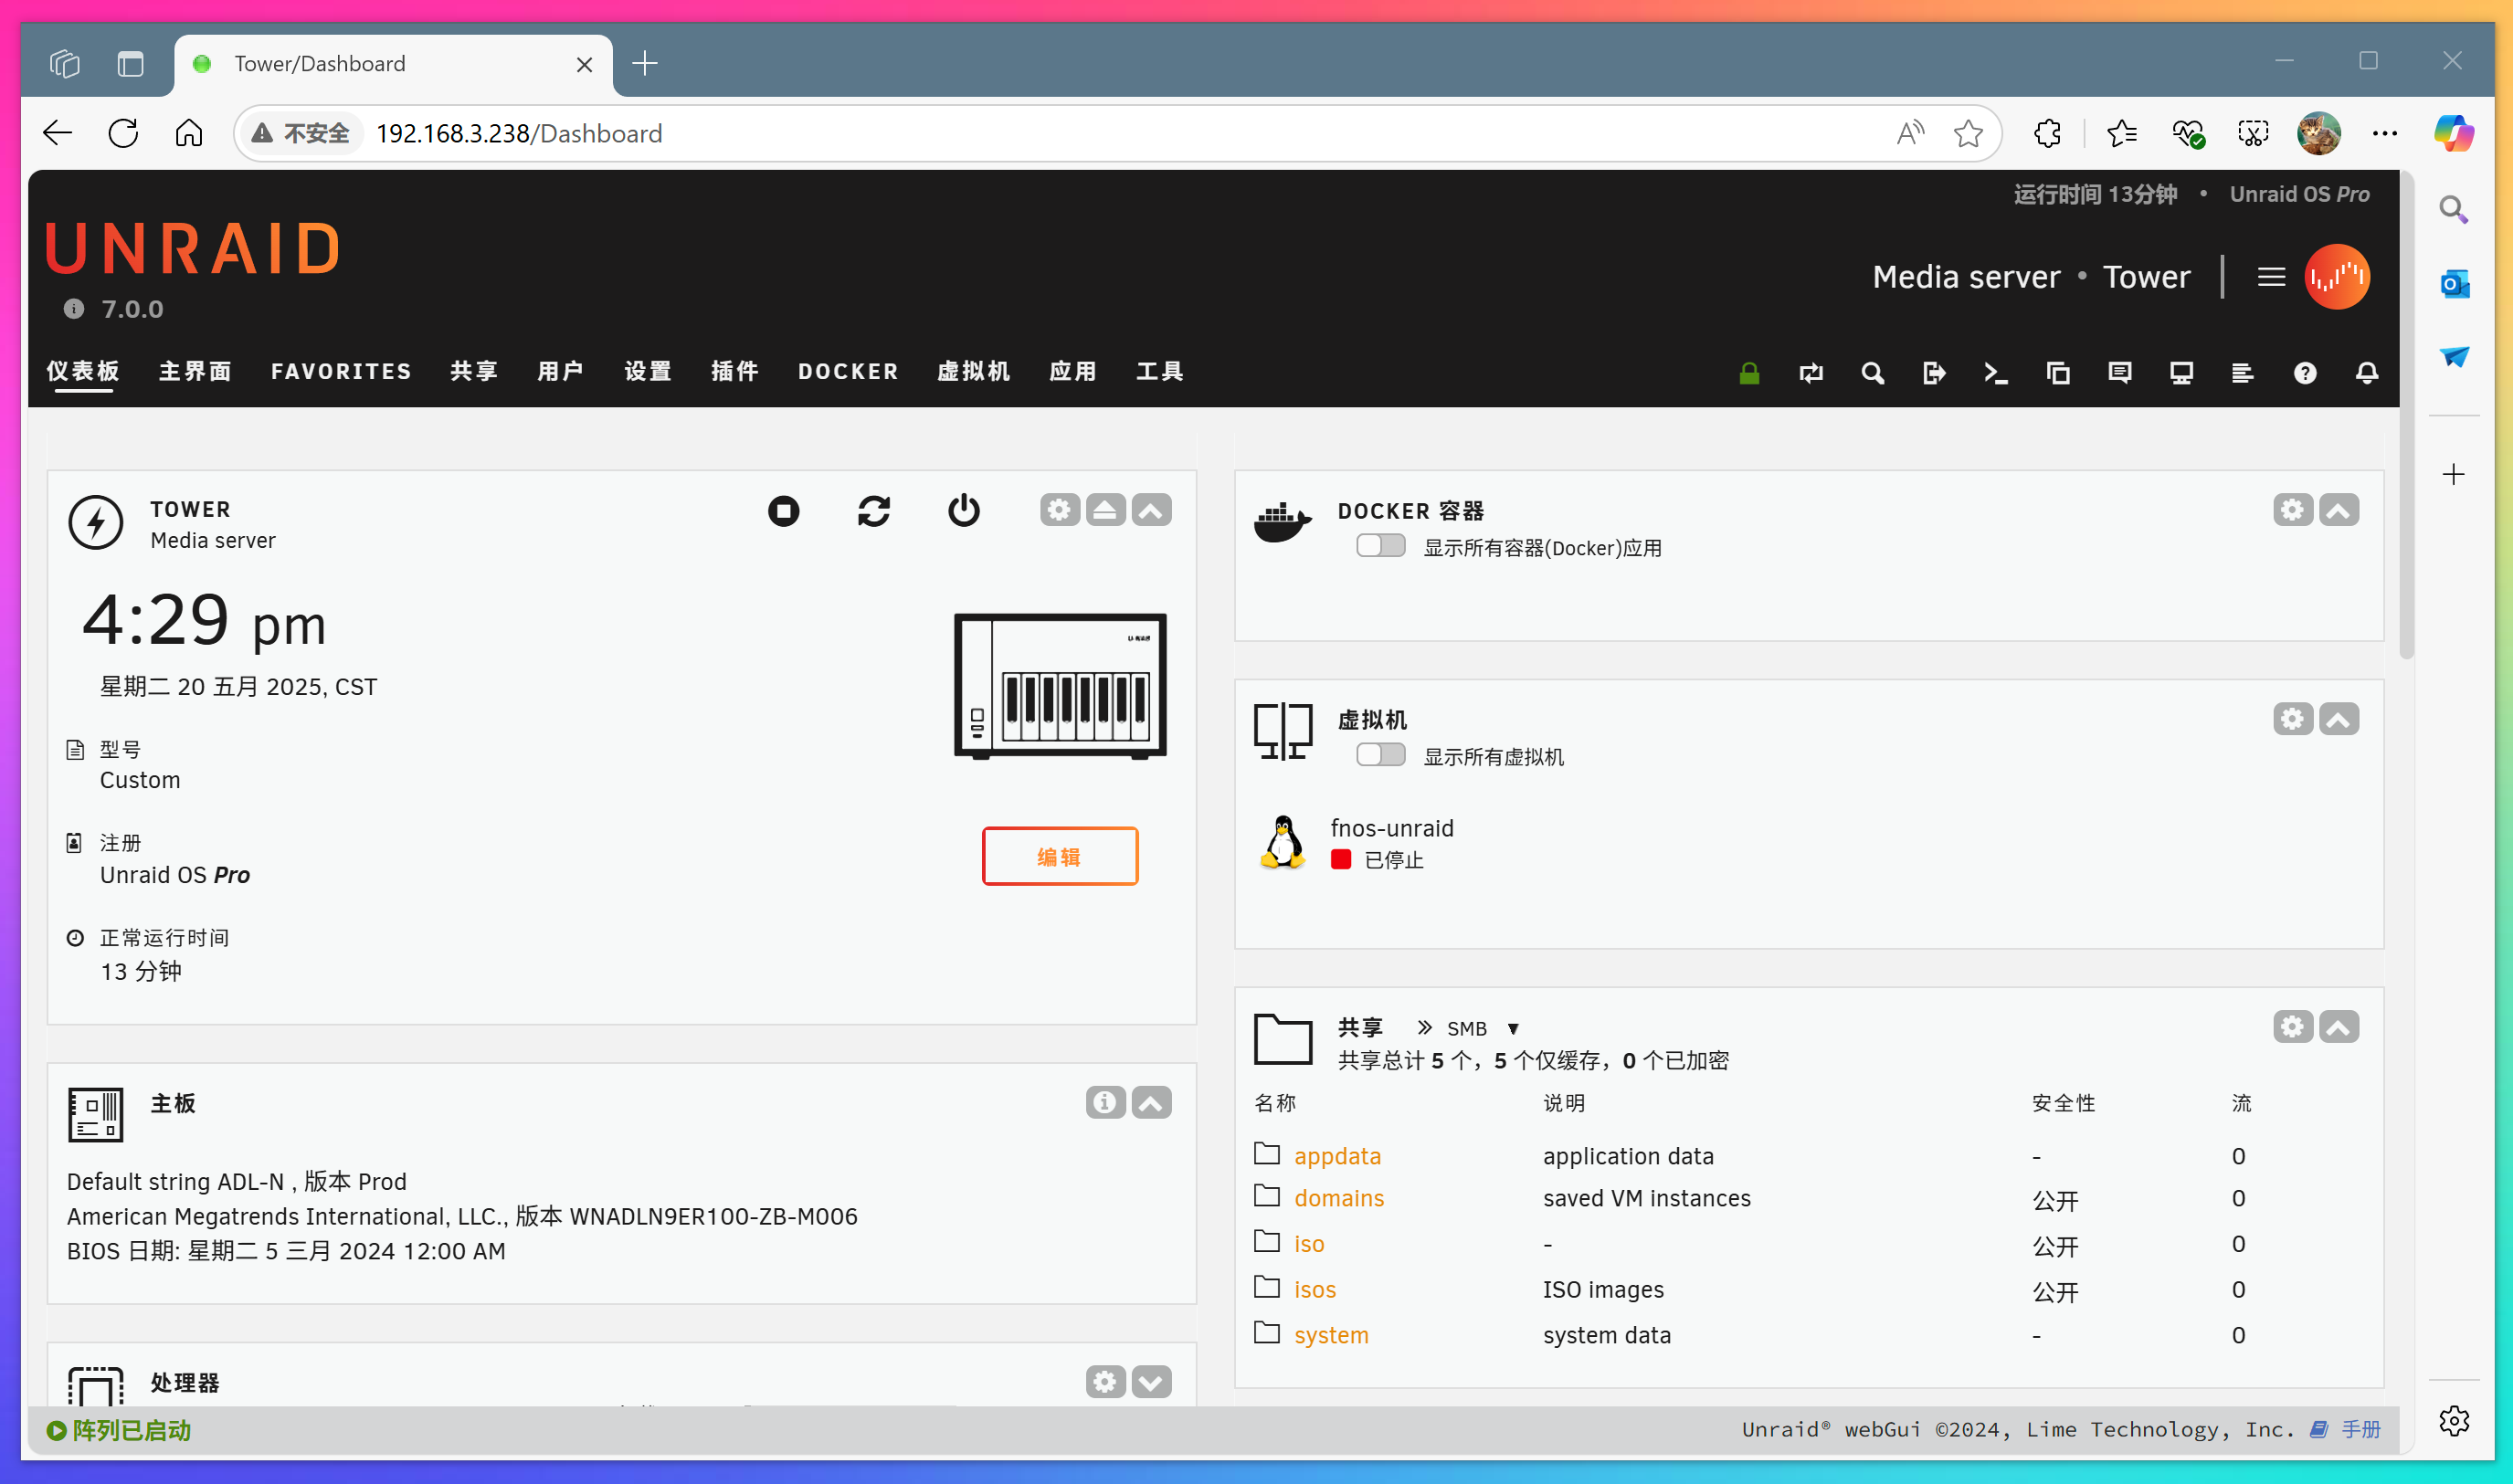2513x1484 pixels.
Task: Click the search magnifier icon
Action: (x=1872, y=372)
